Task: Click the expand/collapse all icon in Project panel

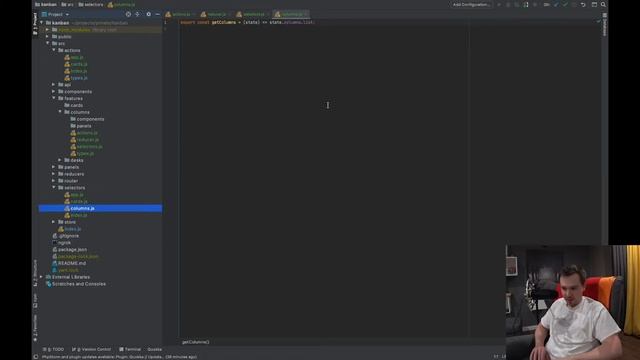Action: pos(137,14)
